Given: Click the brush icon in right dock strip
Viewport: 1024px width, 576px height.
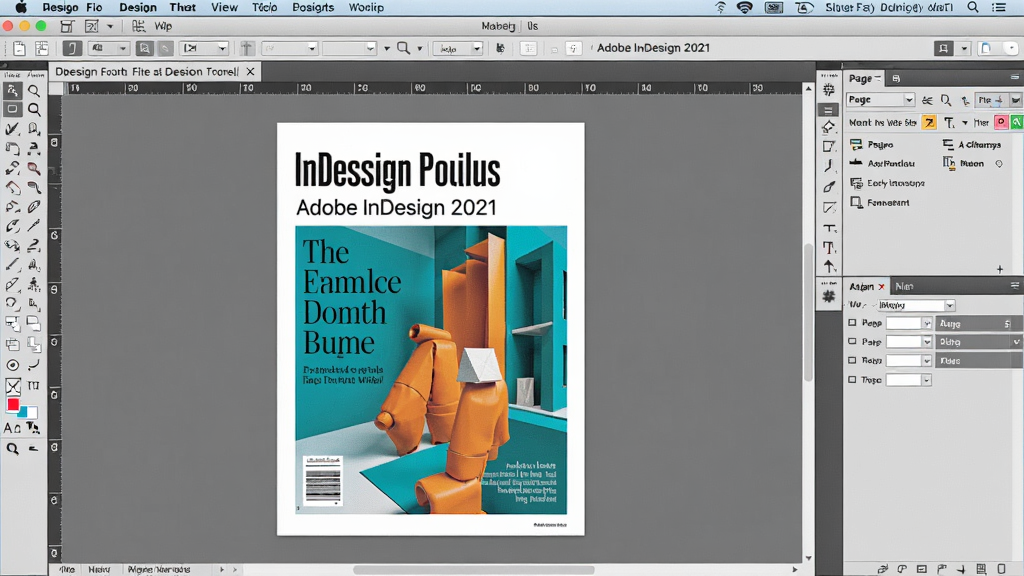Looking at the screenshot, I should coord(829,187).
